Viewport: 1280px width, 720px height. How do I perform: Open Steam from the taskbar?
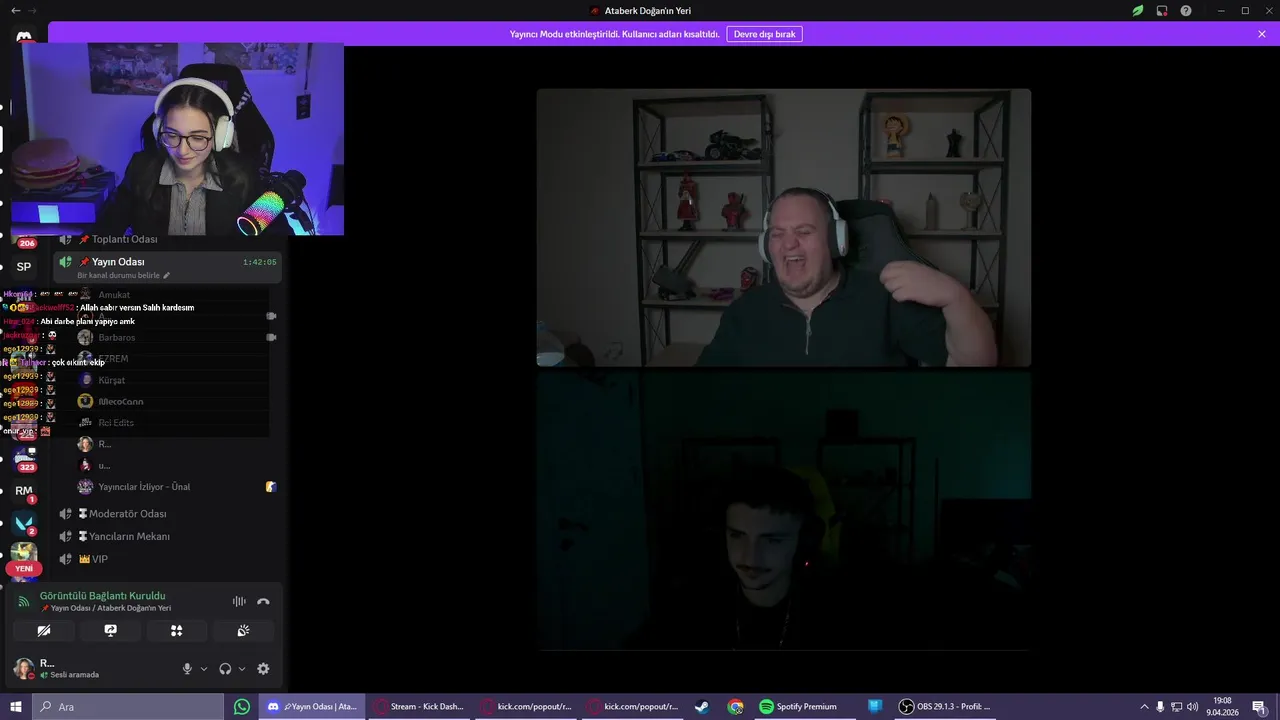point(702,707)
